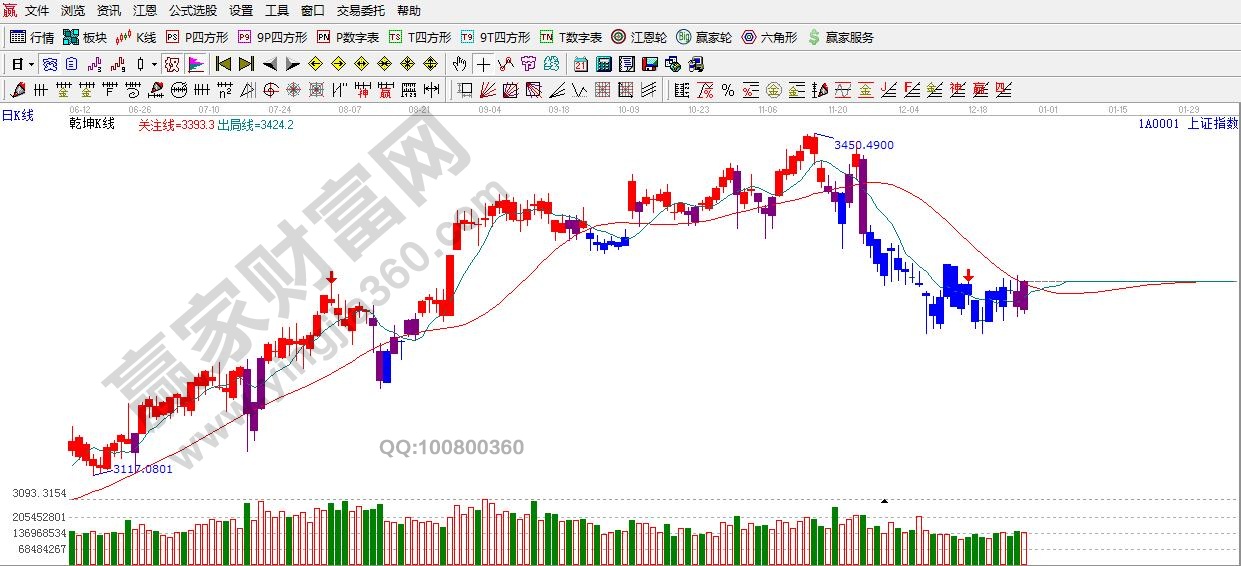
Task: Click the red pencil drawing tool
Action: click(18, 90)
